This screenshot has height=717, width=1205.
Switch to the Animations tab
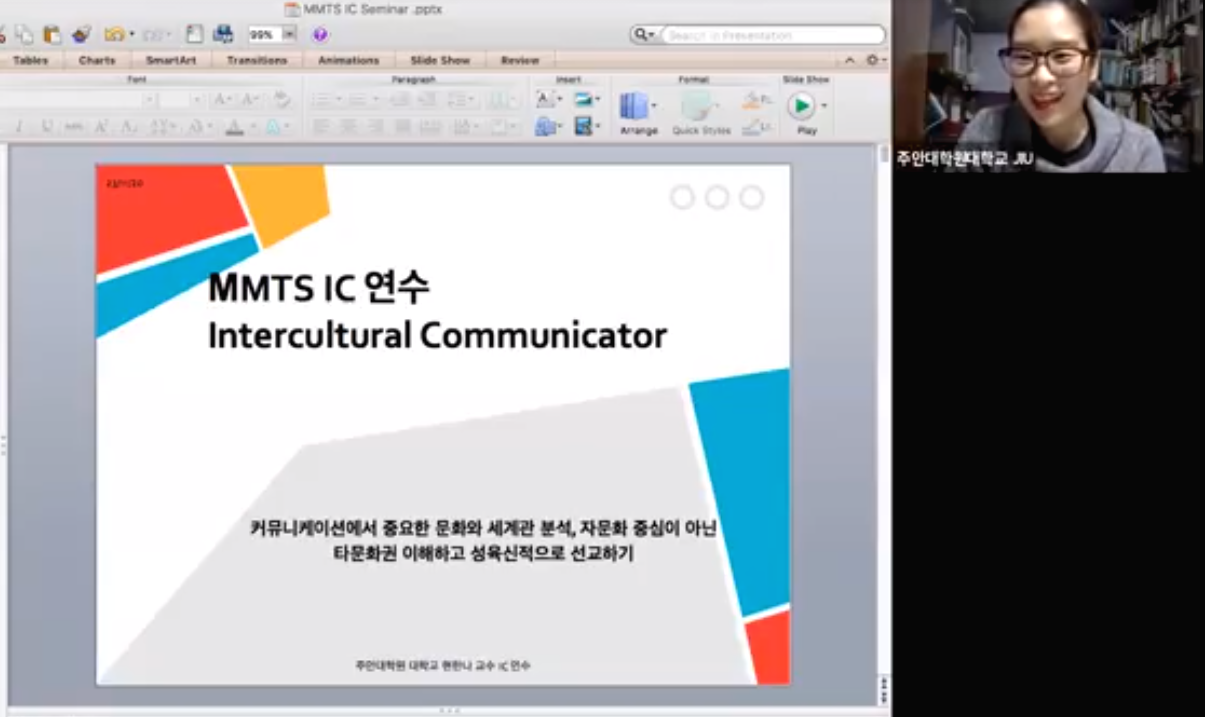point(349,60)
